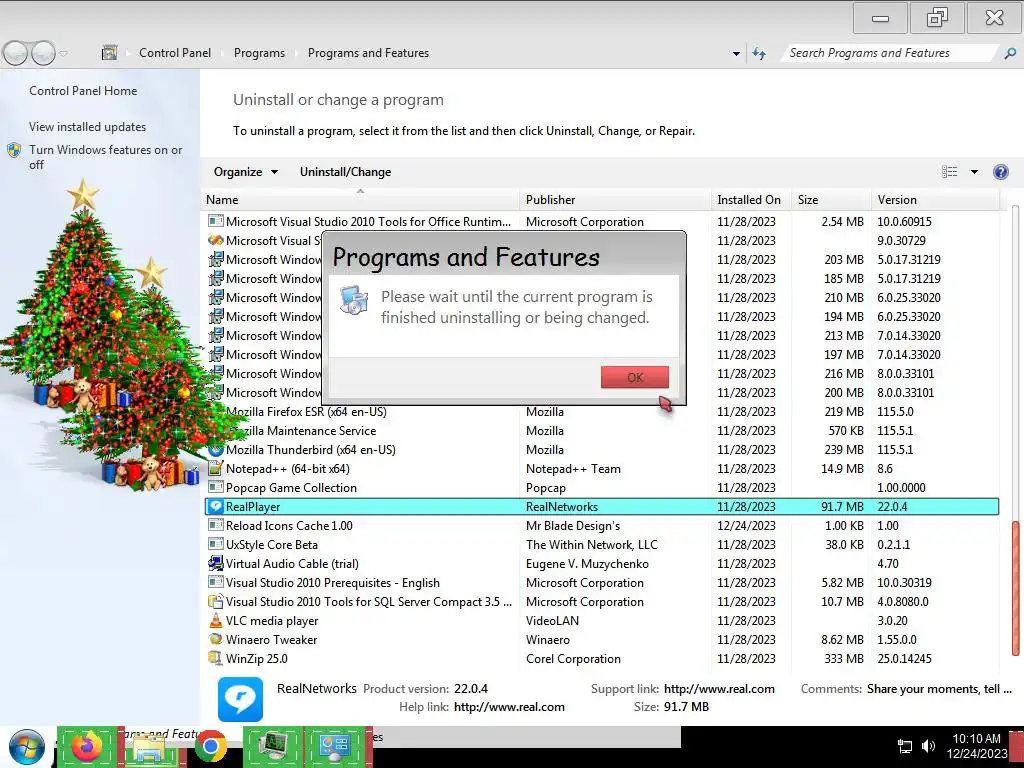Click Visual Studio 2010 Tools for SQL icon
1024x768 pixels.
click(216, 601)
